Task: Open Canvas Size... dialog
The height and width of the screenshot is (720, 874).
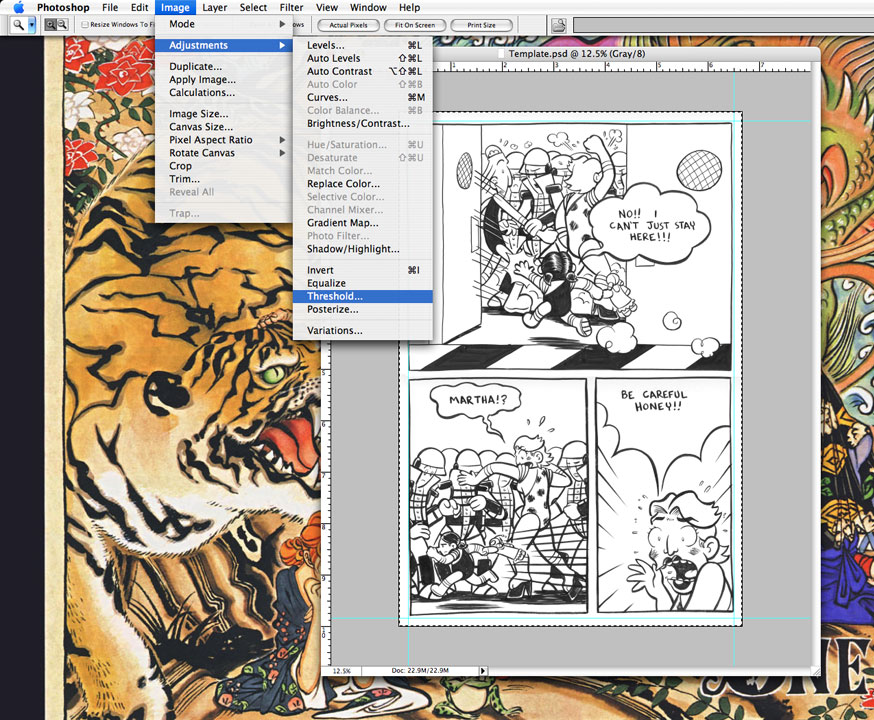Action: 224,127
